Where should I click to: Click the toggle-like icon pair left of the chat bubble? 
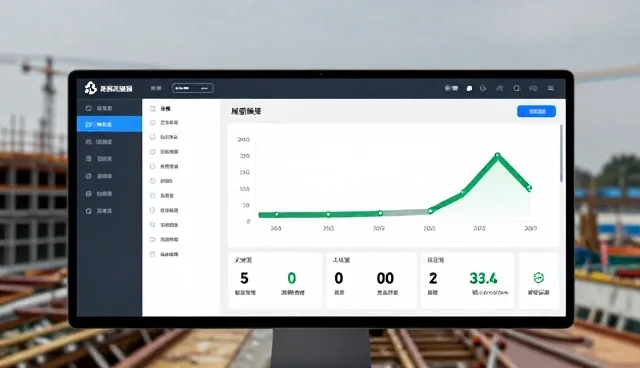pyautogui.click(x=451, y=88)
